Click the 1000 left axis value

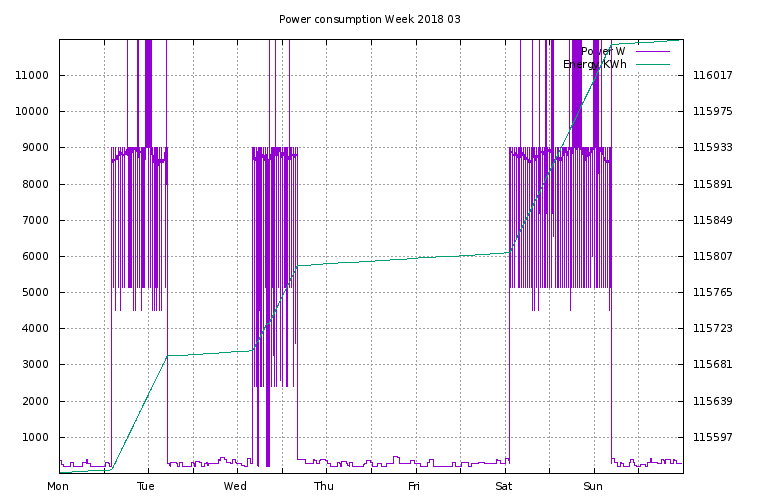pyautogui.click(x=35, y=437)
